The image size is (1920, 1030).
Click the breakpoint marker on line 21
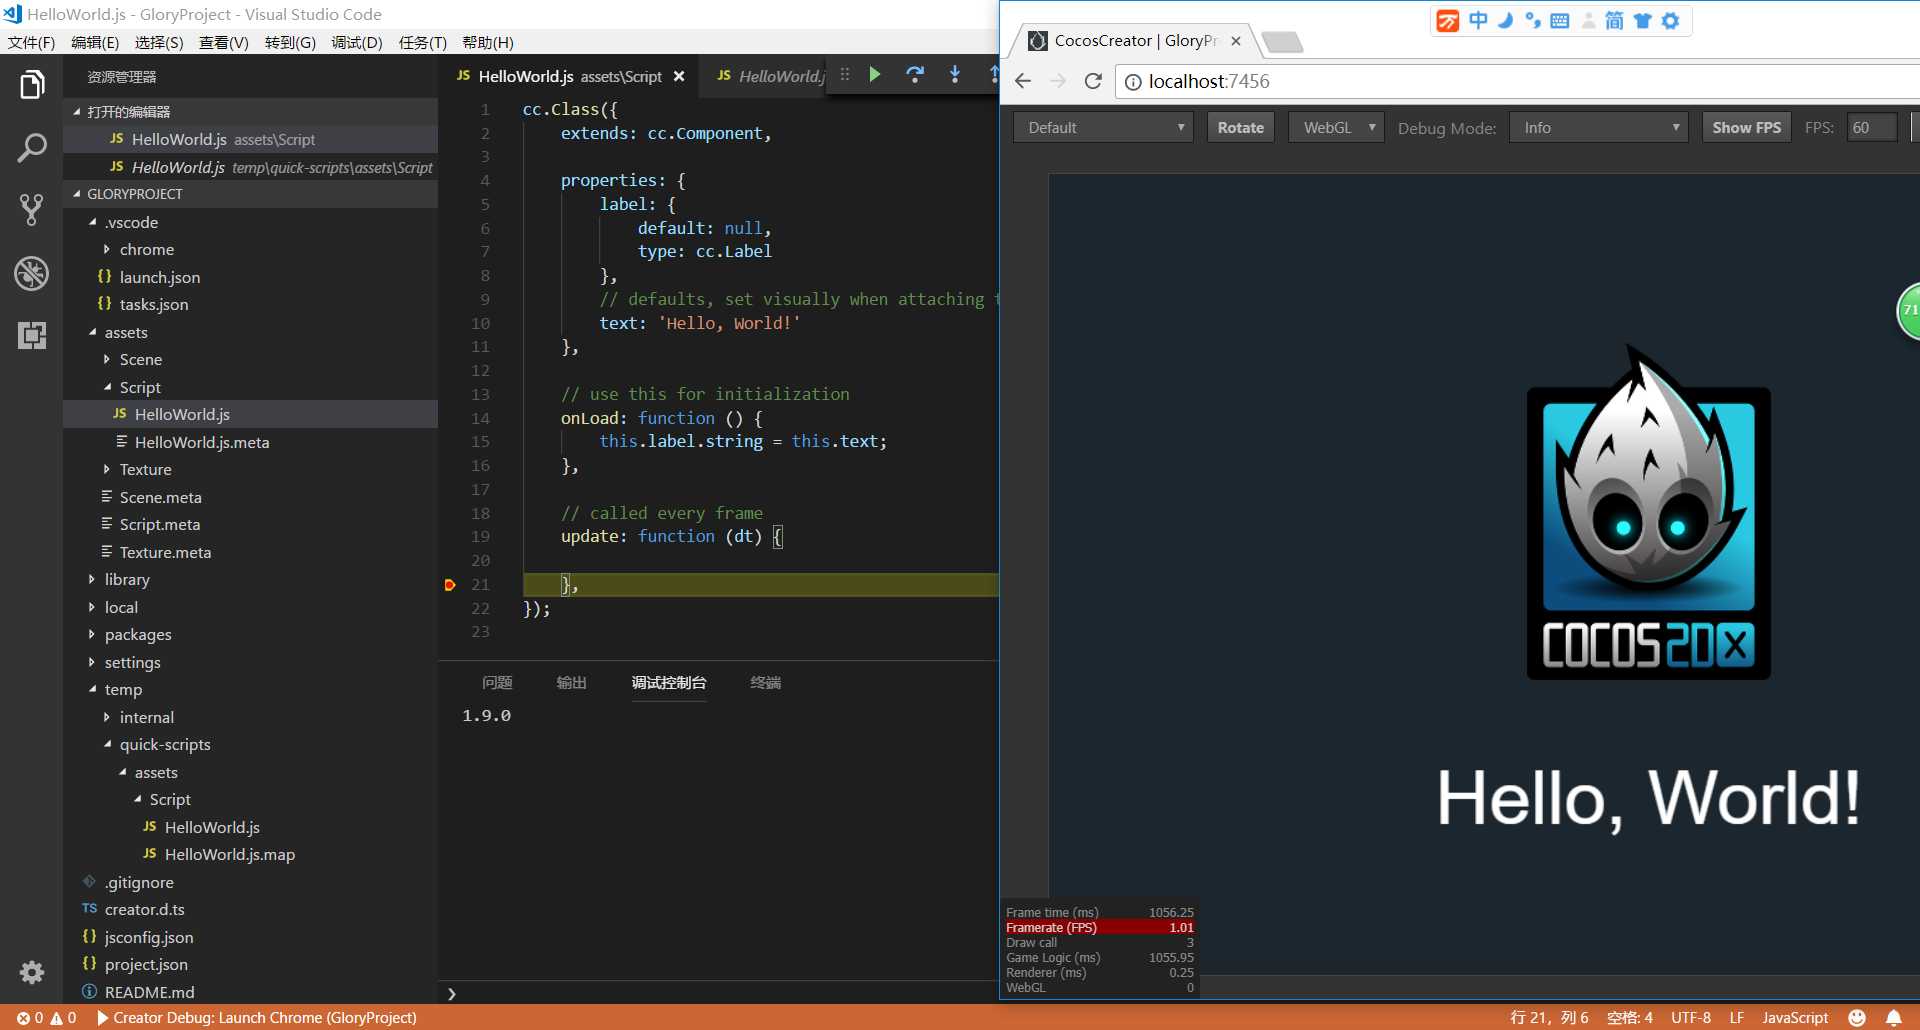[x=450, y=585]
